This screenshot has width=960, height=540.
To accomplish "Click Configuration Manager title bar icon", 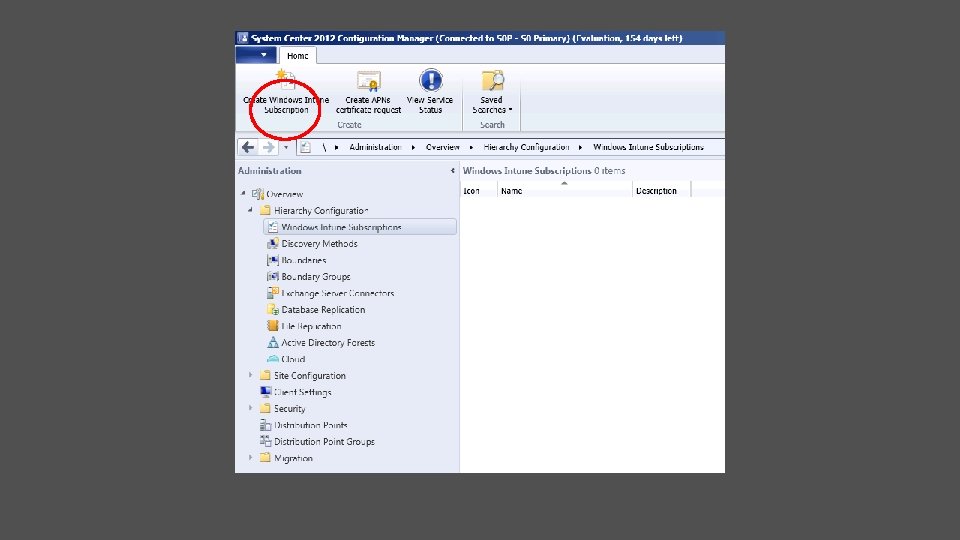I will tap(243, 38).
